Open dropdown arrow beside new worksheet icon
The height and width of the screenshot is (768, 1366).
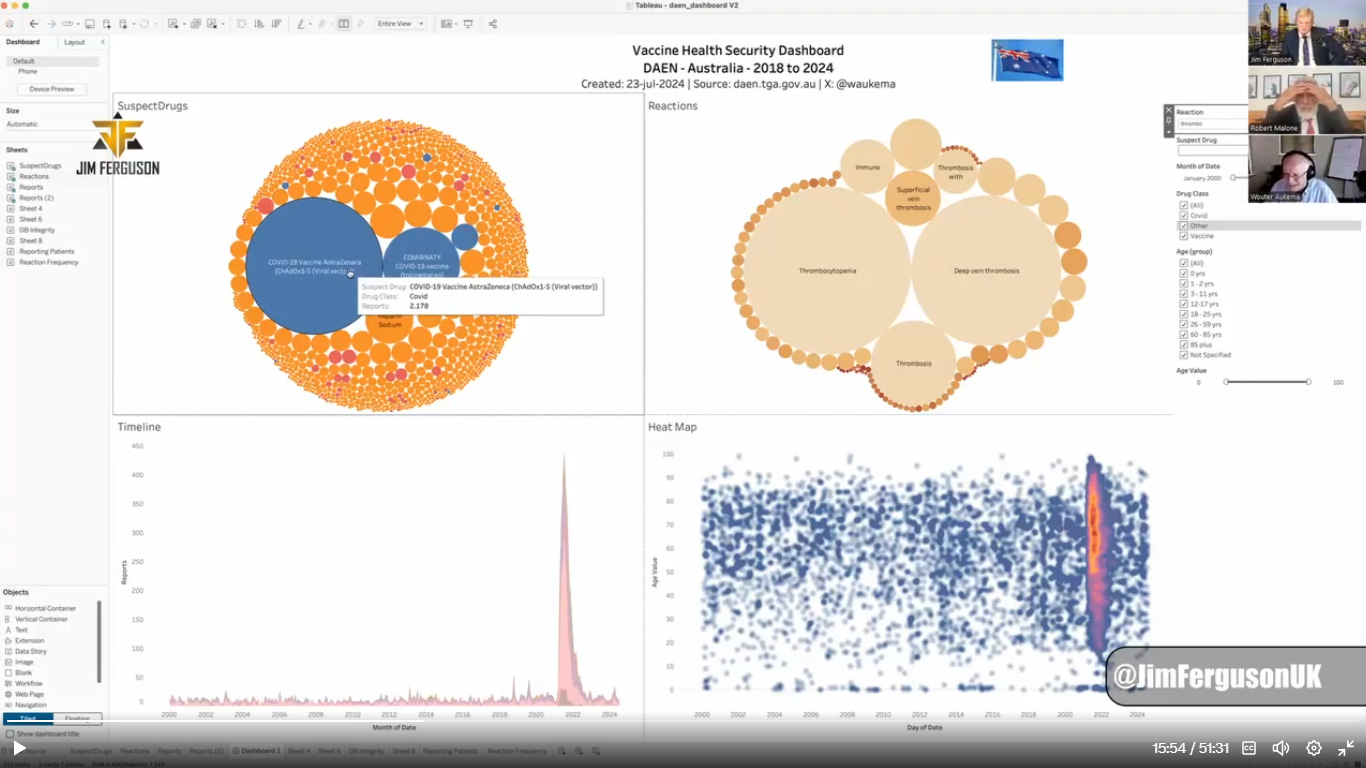(184, 24)
